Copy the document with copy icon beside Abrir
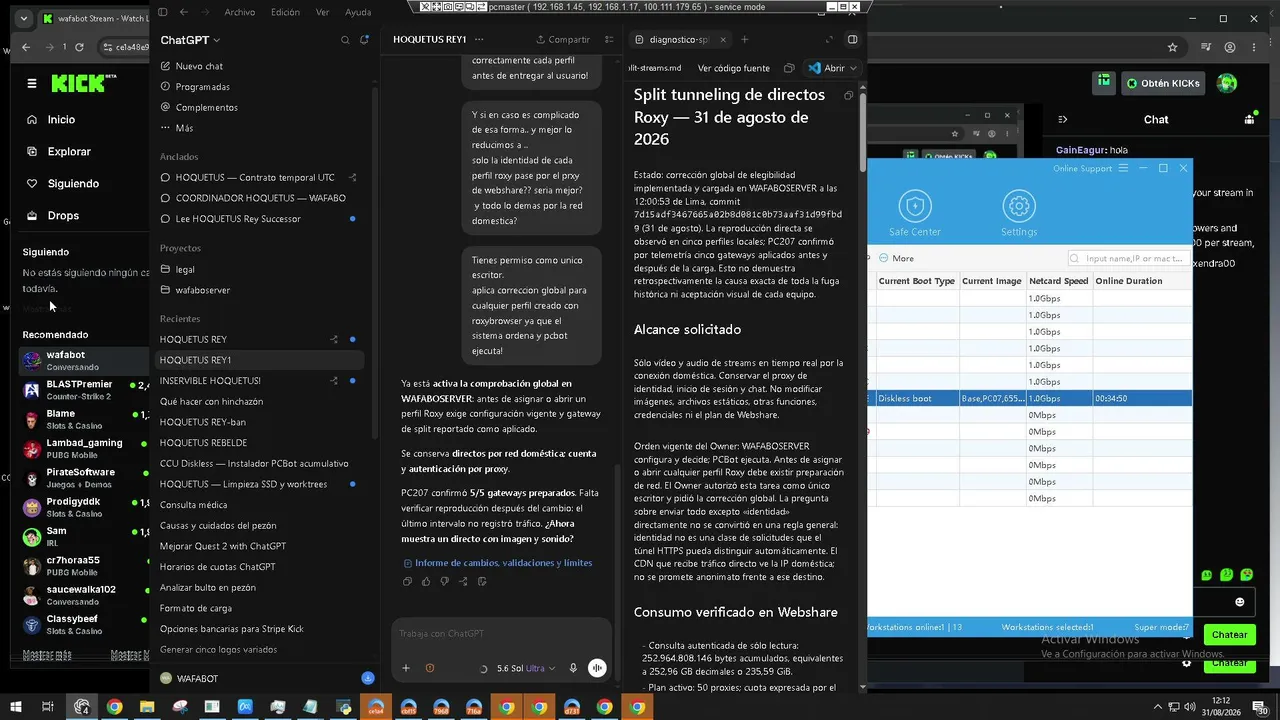 pos(789,68)
